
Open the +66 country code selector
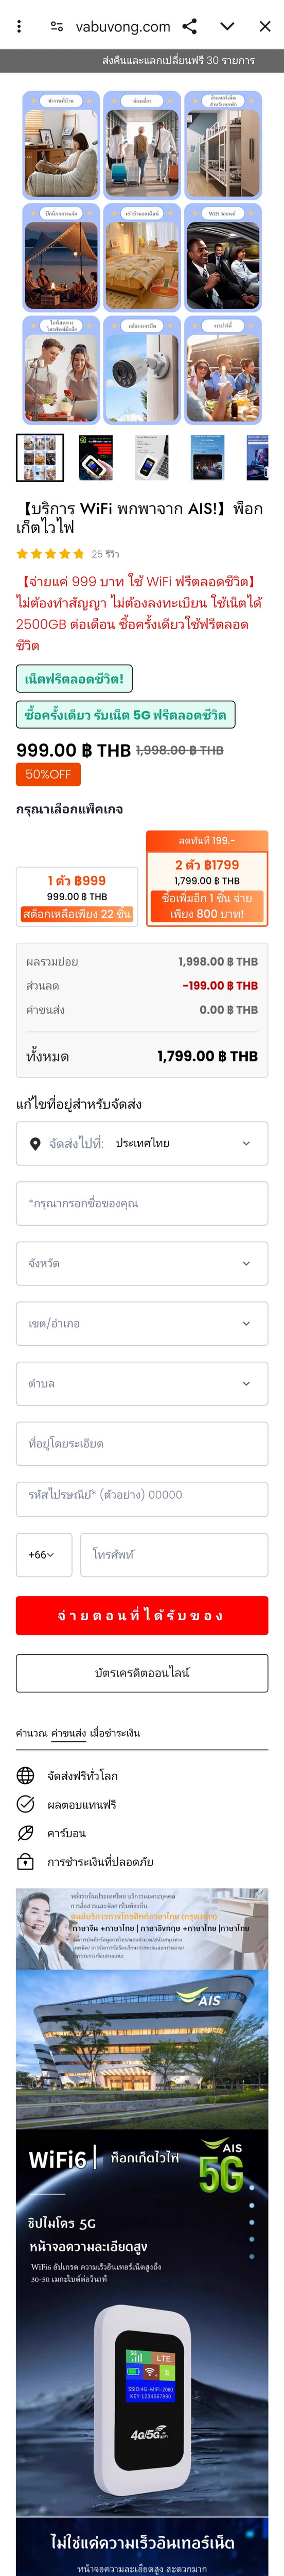44,1555
